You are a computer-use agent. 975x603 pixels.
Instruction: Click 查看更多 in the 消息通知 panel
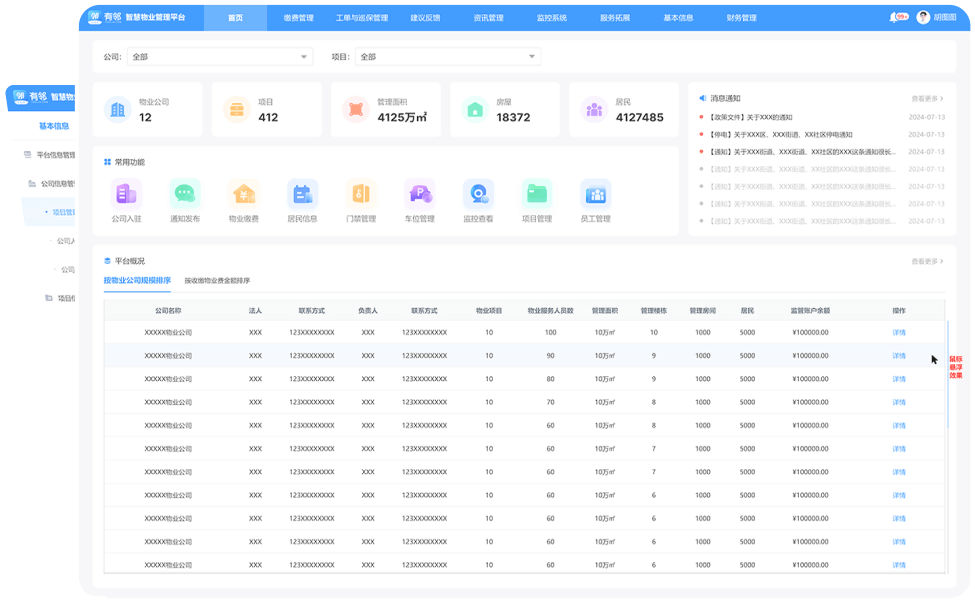pos(927,99)
